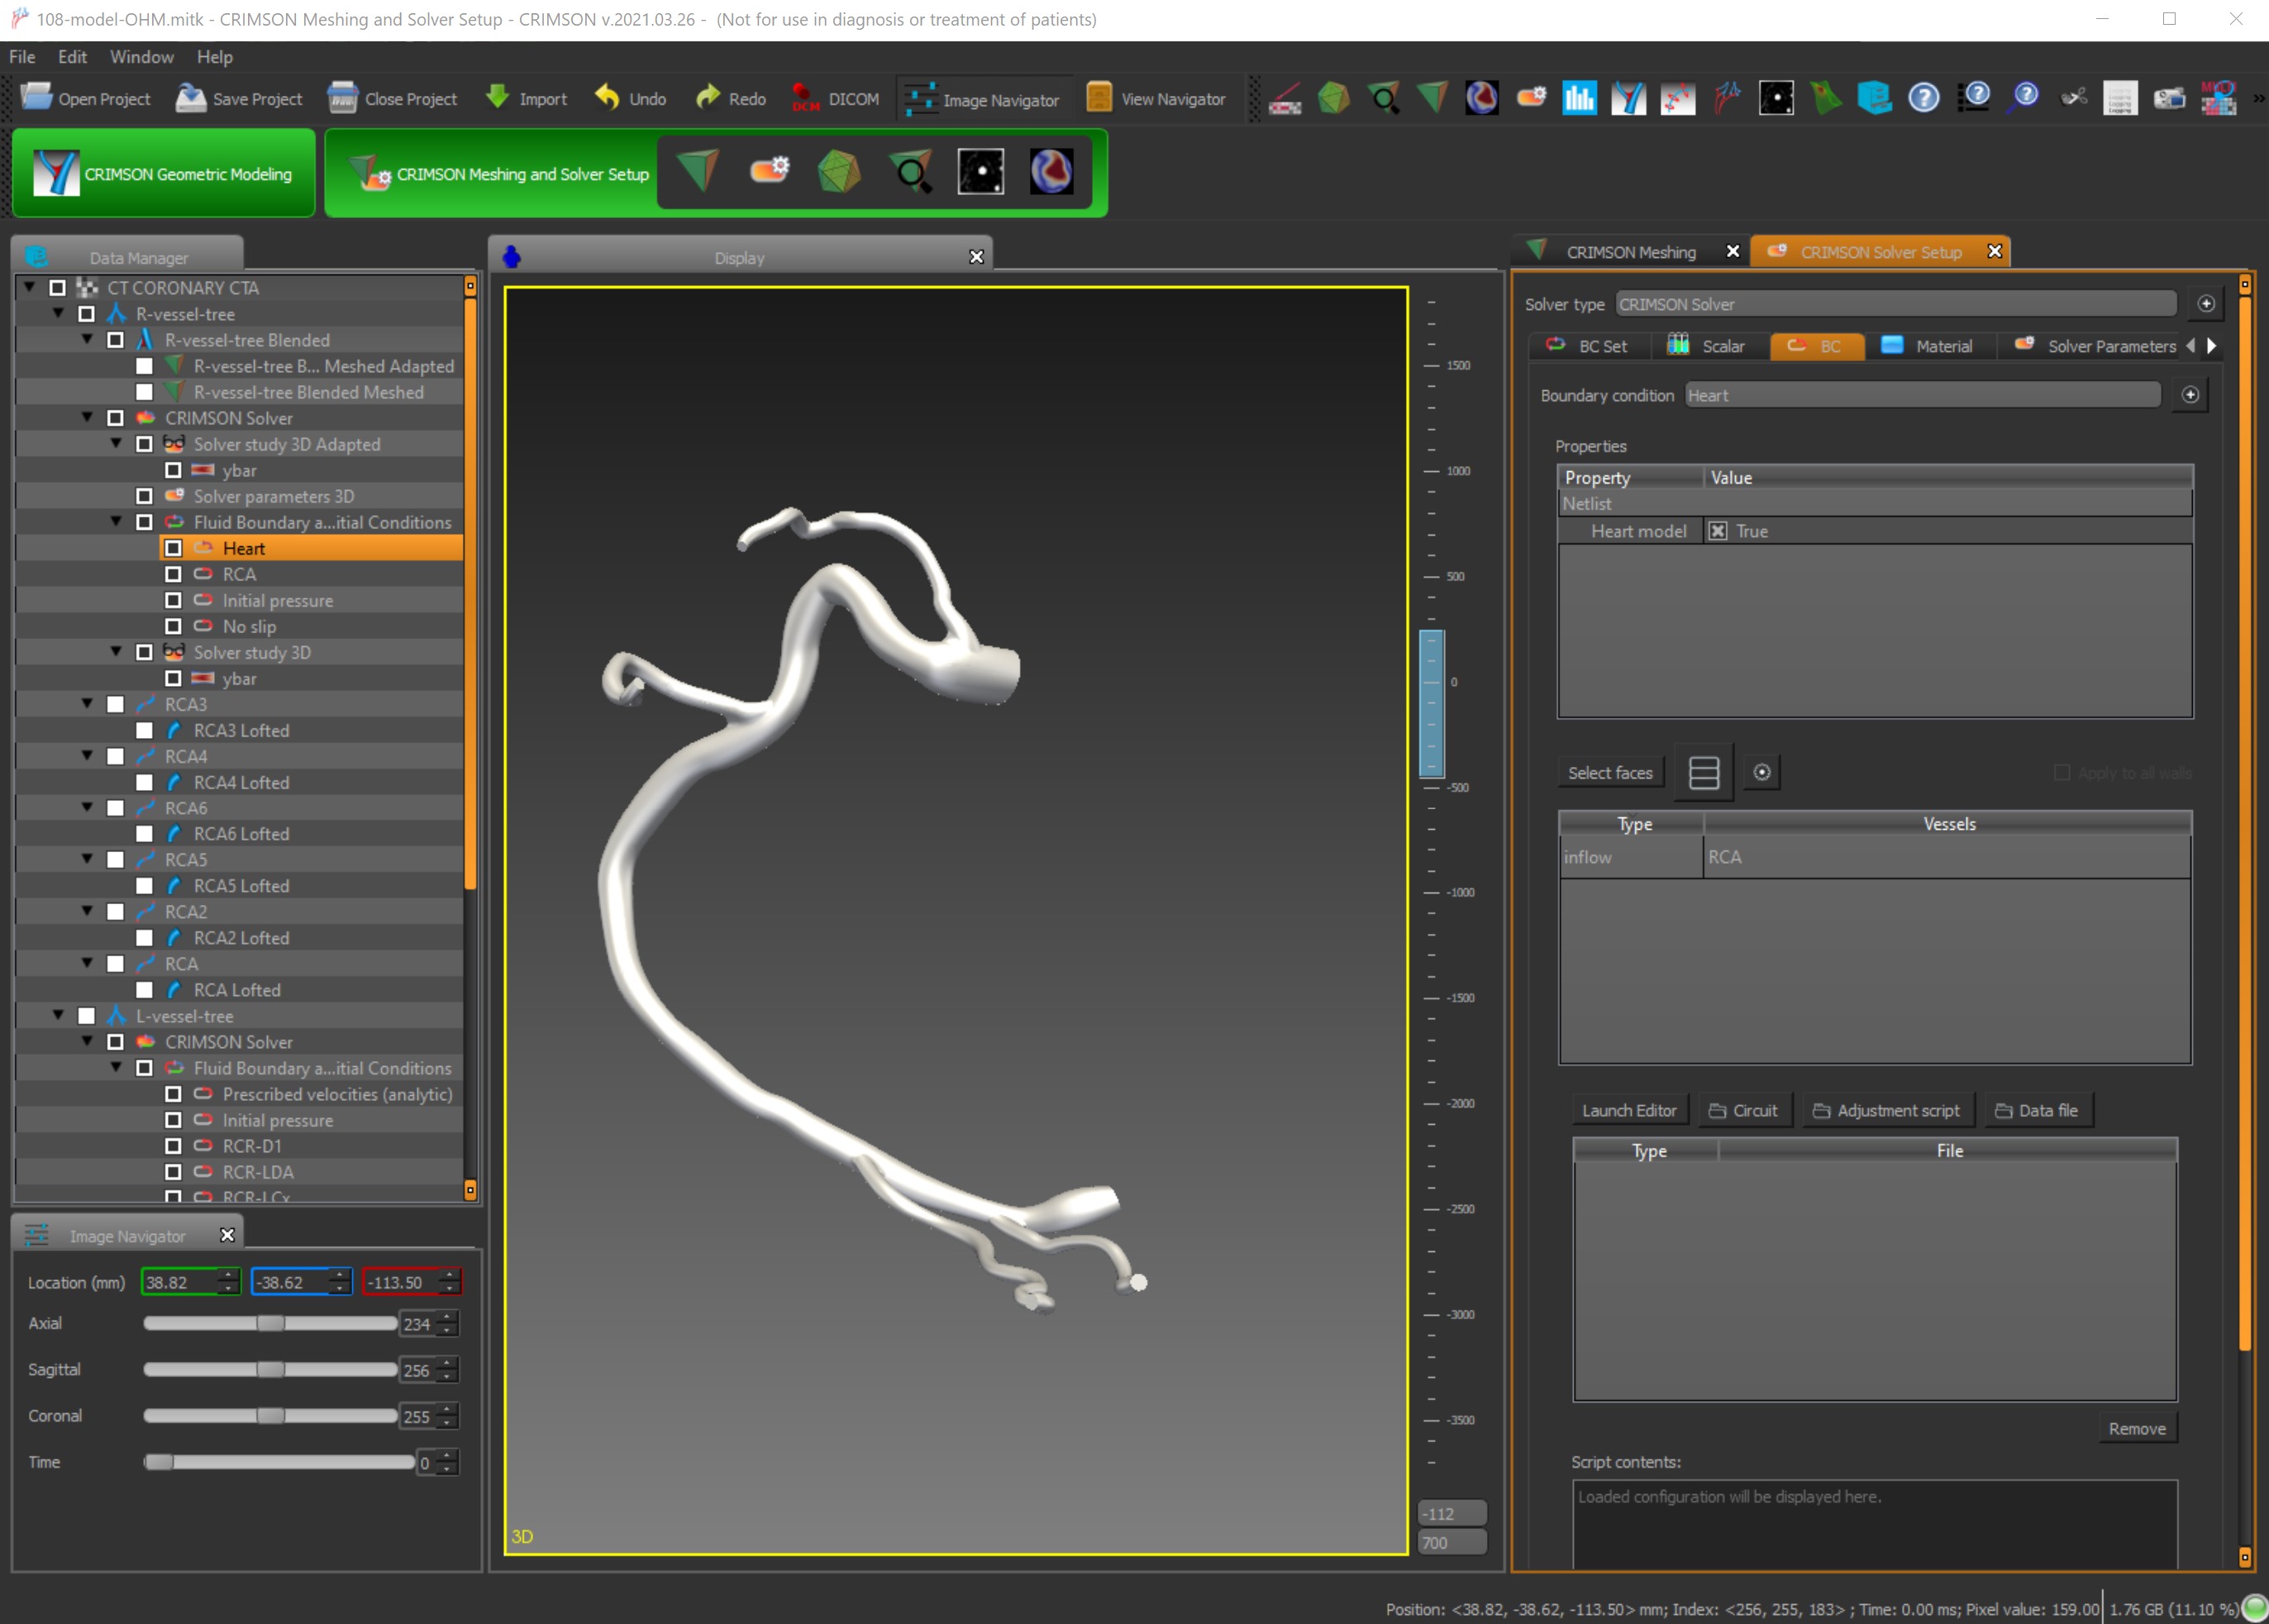Click the mesh inspection magnifier icon in green bar
Image resolution: width=2269 pixels, height=1624 pixels.
click(911, 172)
